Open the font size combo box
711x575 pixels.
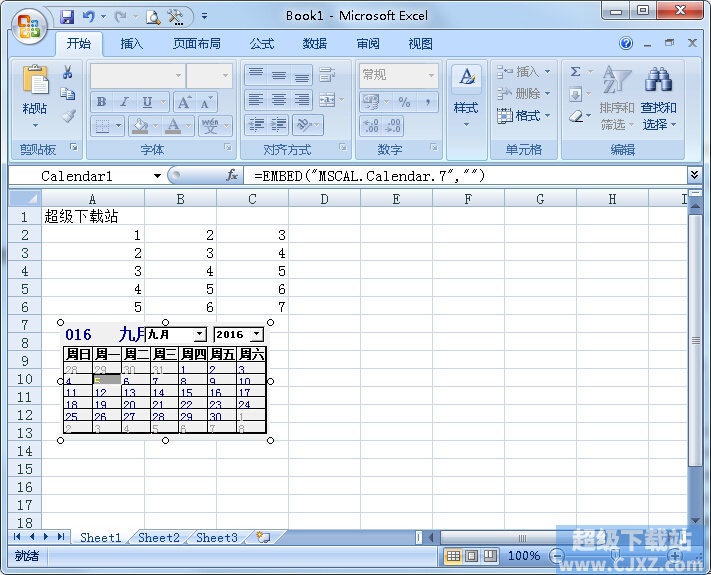209,75
